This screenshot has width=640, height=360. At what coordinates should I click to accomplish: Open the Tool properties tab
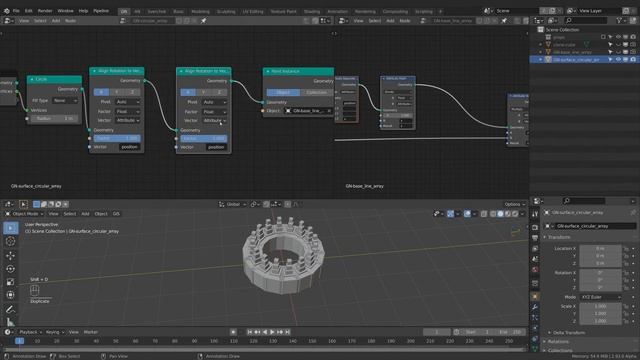(x=535, y=214)
